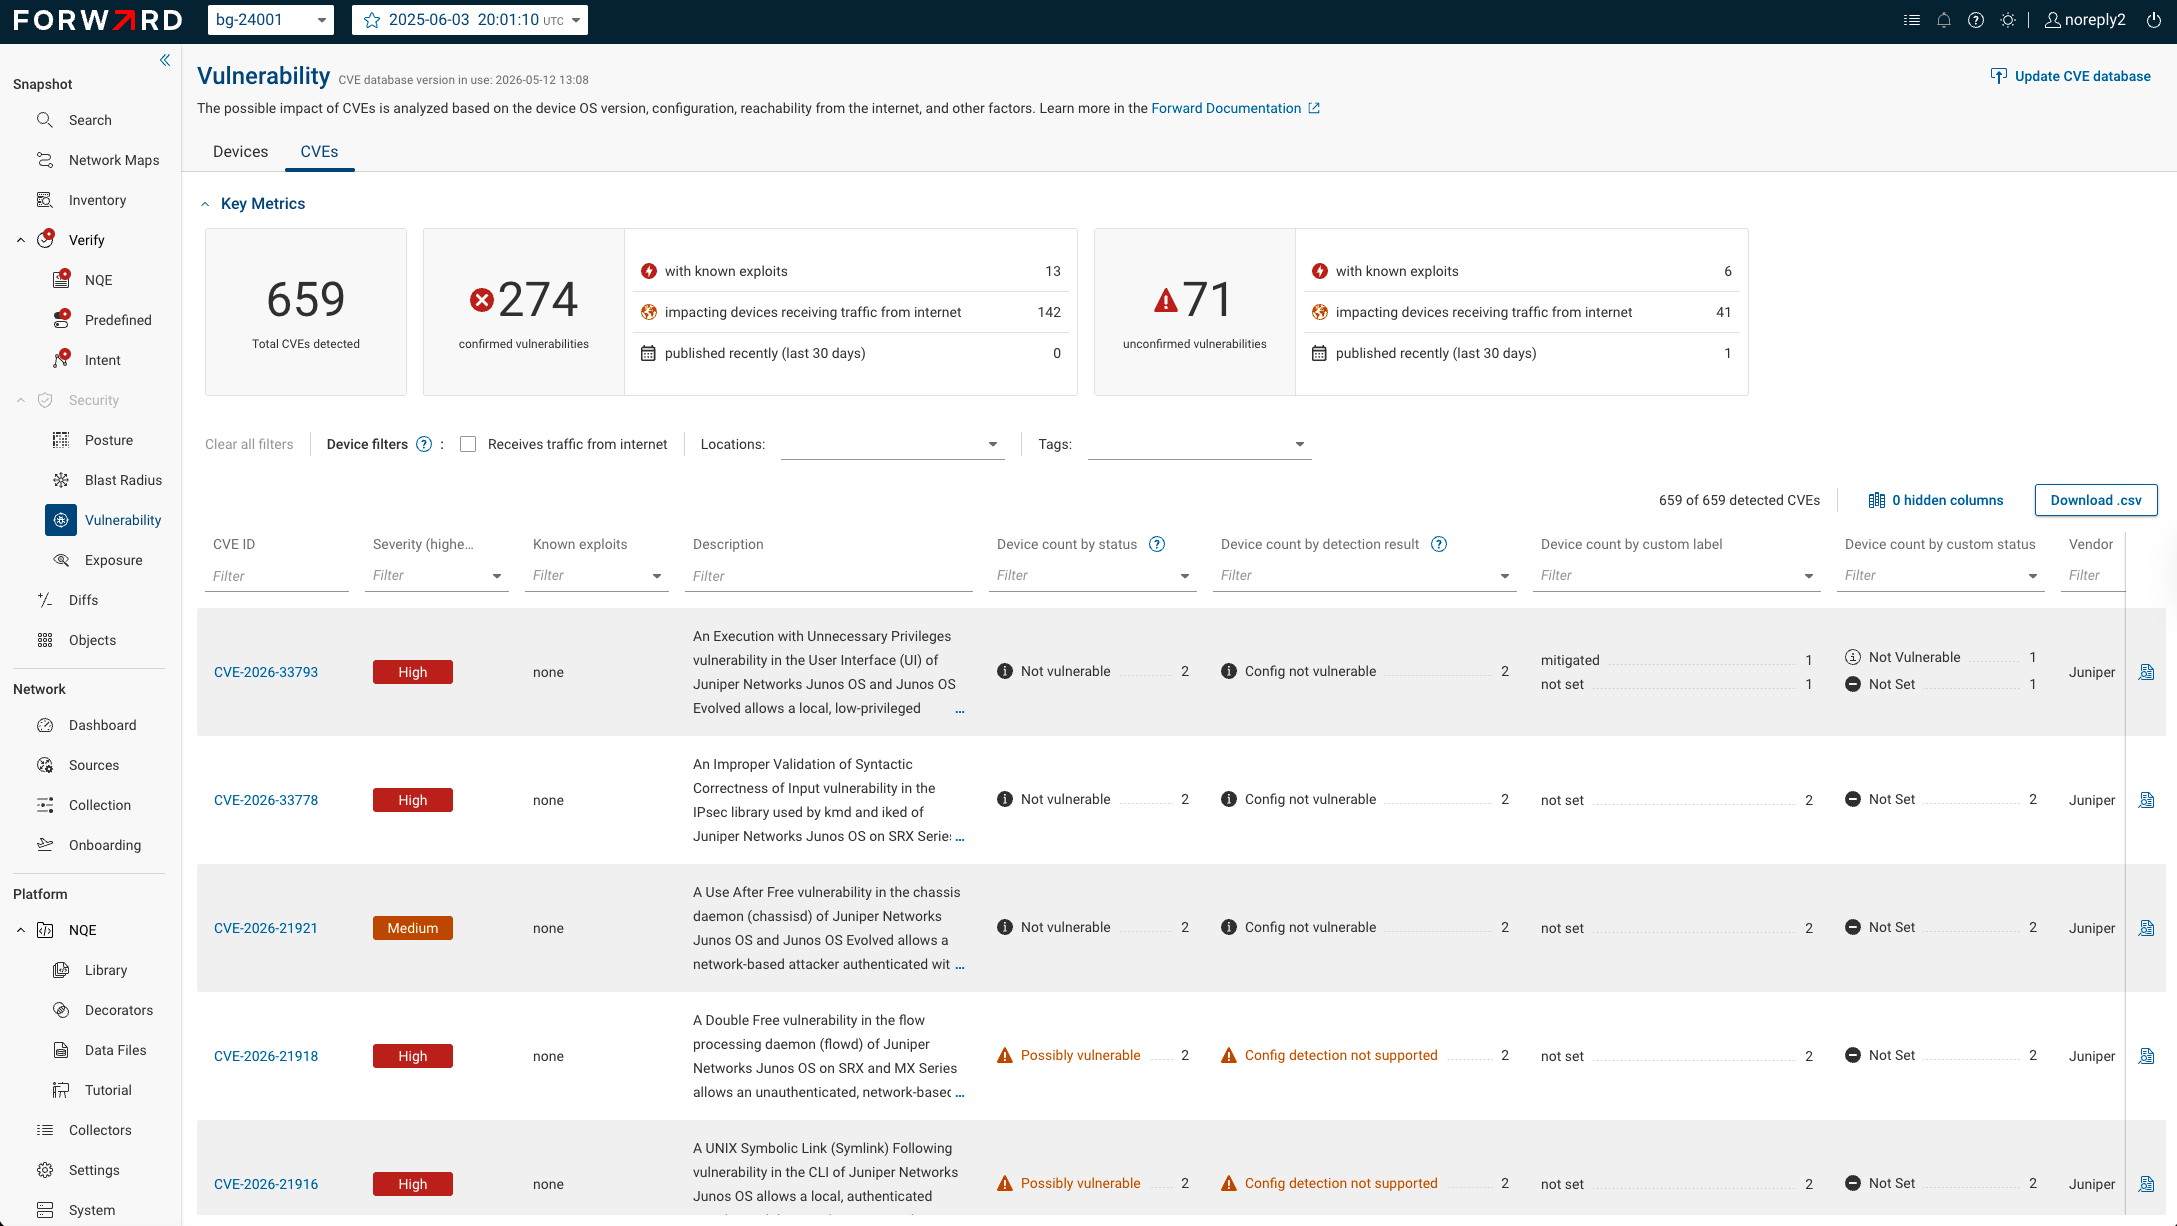
Task: Open network Dashboard in sidebar
Action: coord(102,725)
